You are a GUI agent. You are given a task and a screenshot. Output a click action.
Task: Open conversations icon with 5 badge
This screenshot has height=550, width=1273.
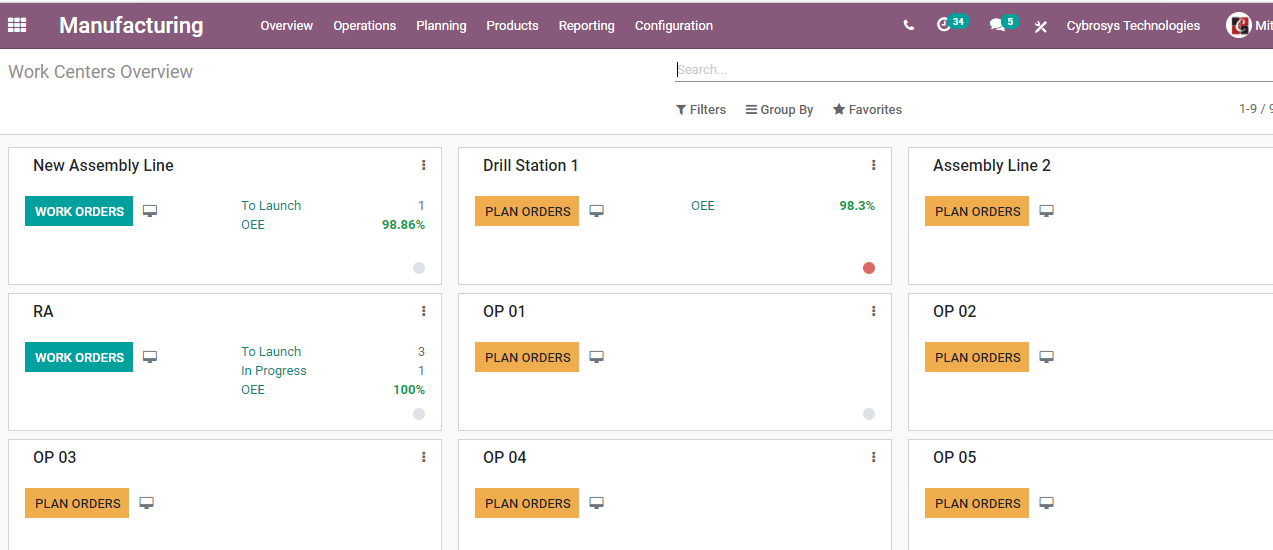(x=1002, y=24)
